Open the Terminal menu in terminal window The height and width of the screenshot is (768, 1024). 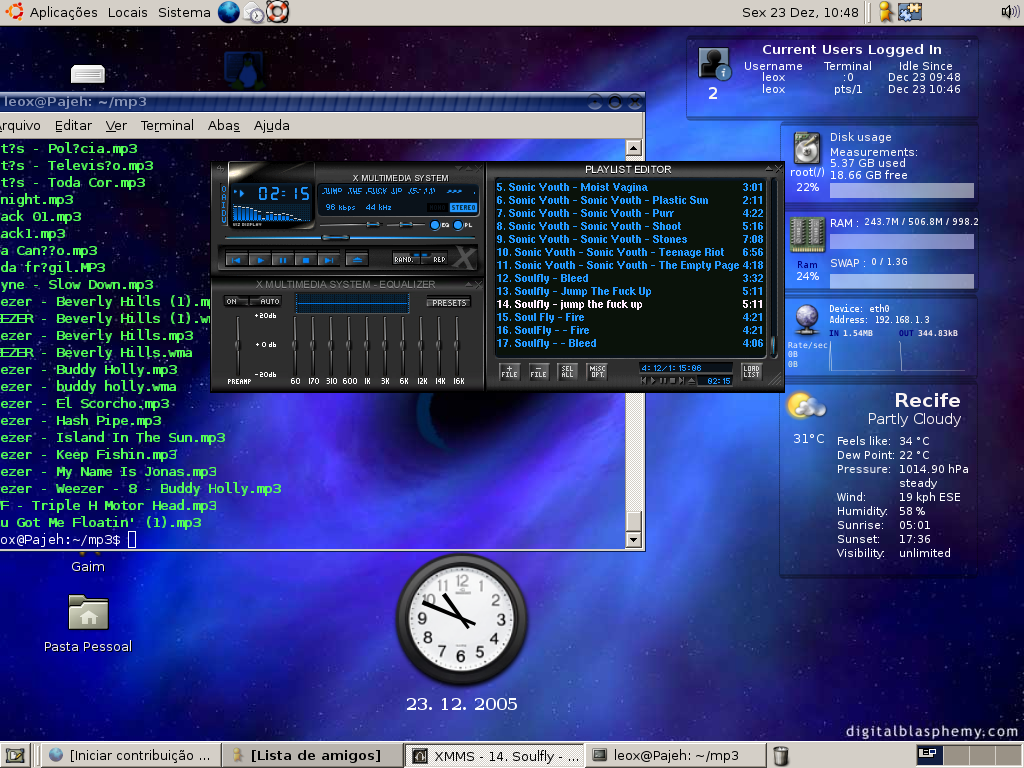pos(167,125)
